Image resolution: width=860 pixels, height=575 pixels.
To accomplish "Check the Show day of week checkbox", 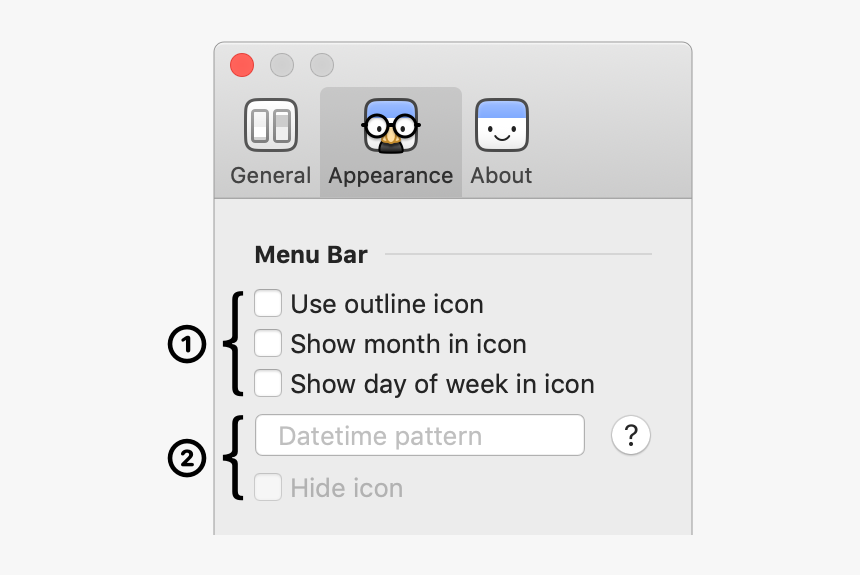I will coord(268,384).
